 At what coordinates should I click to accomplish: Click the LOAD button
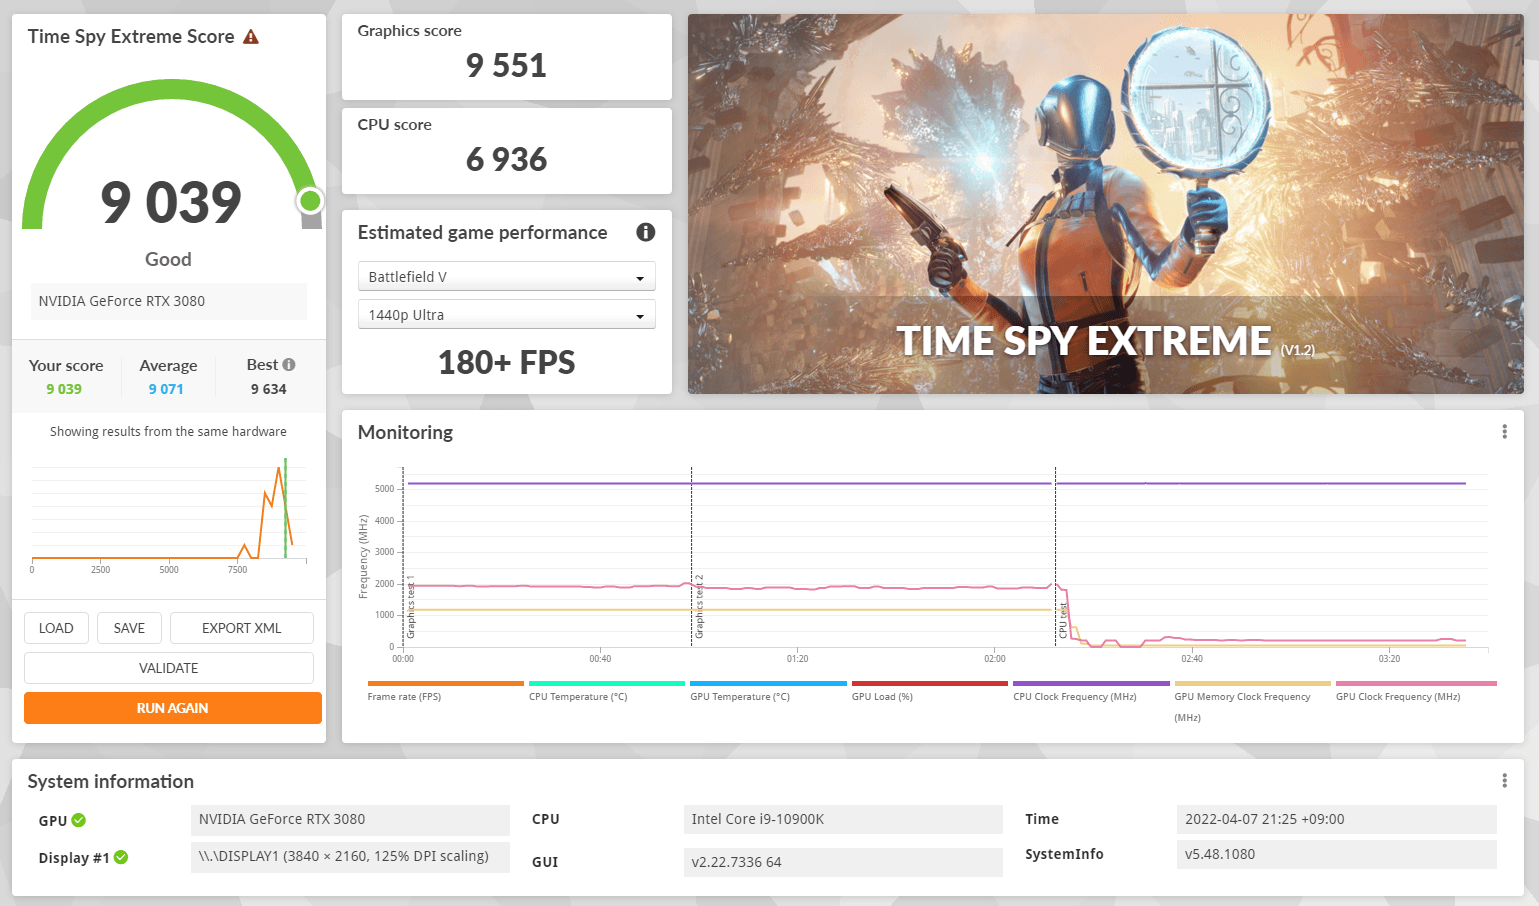(x=56, y=628)
